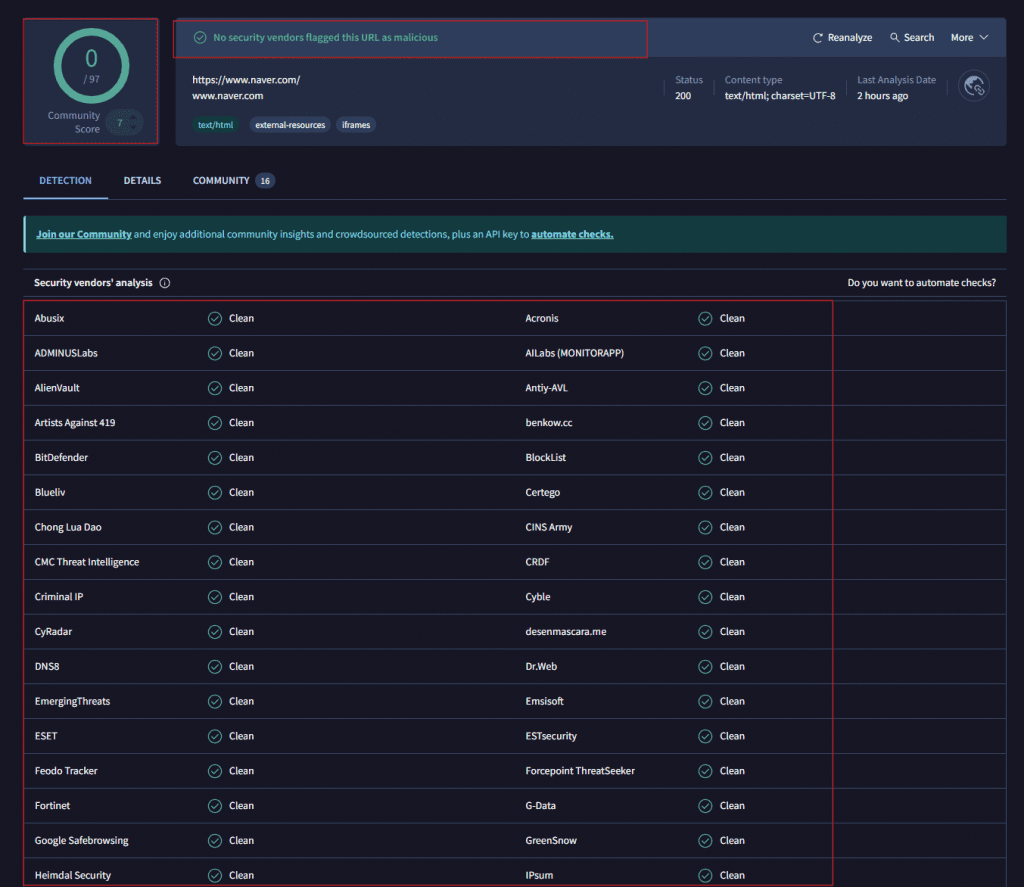Click the Reanalyze button
The image size is (1024, 887).
(842, 38)
